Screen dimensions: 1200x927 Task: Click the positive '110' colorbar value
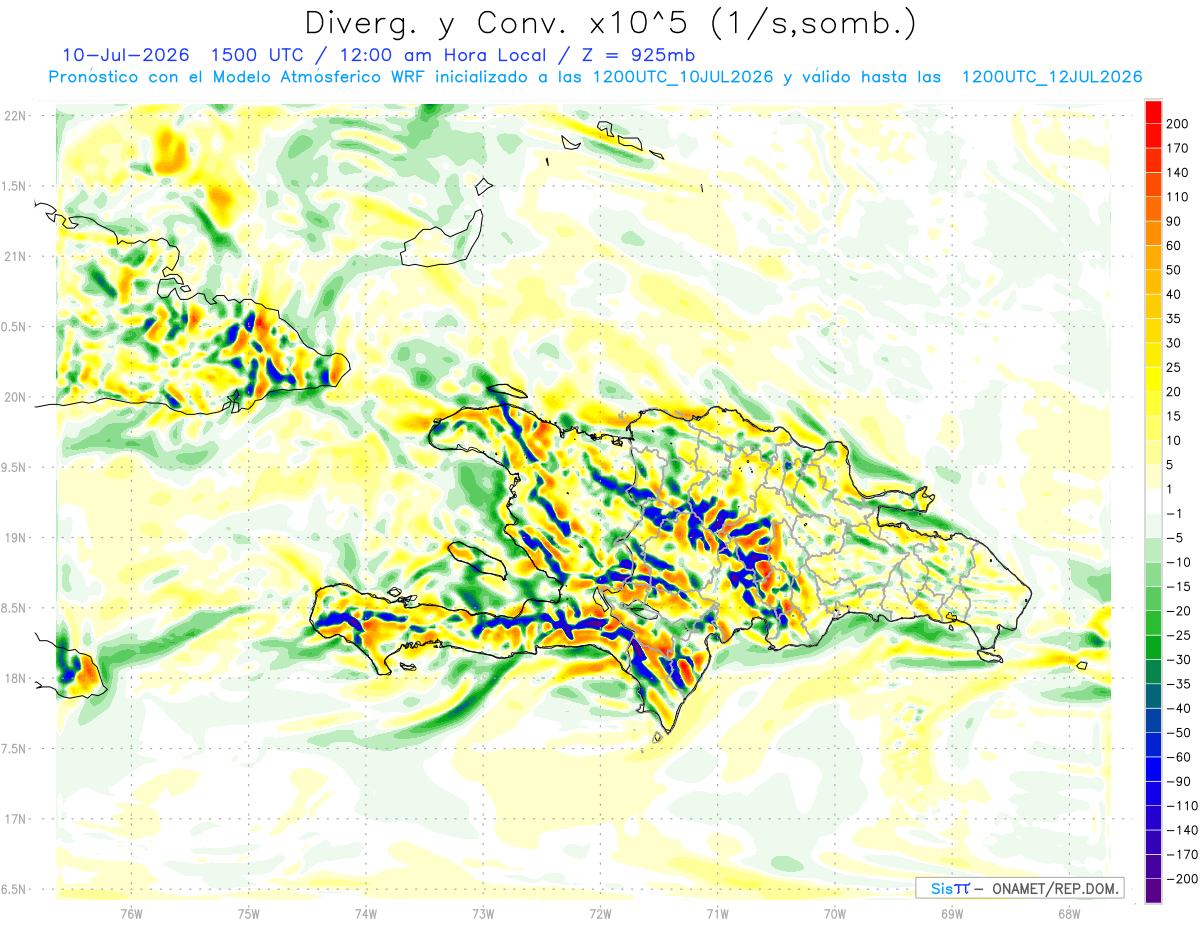pyautogui.click(x=1179, y=197)
